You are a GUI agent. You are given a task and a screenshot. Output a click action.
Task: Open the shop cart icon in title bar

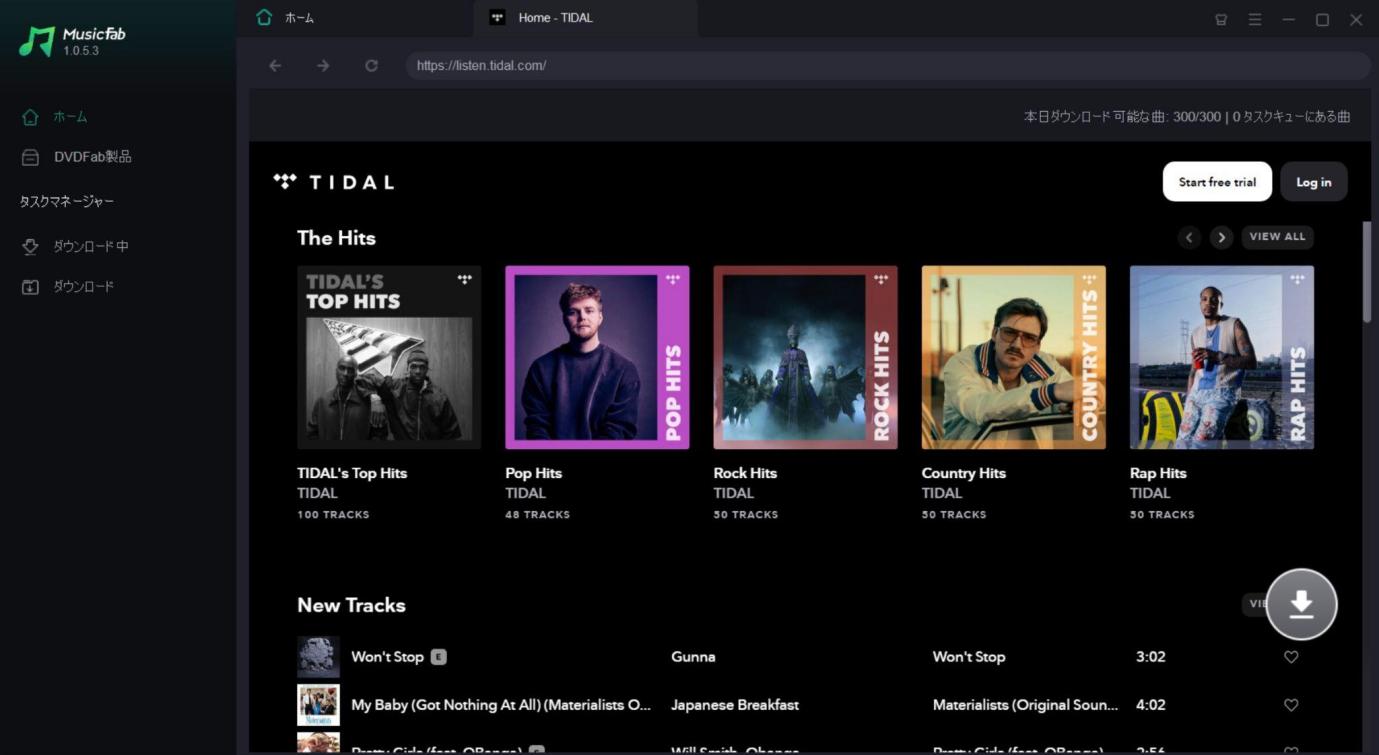point(1221,19)
